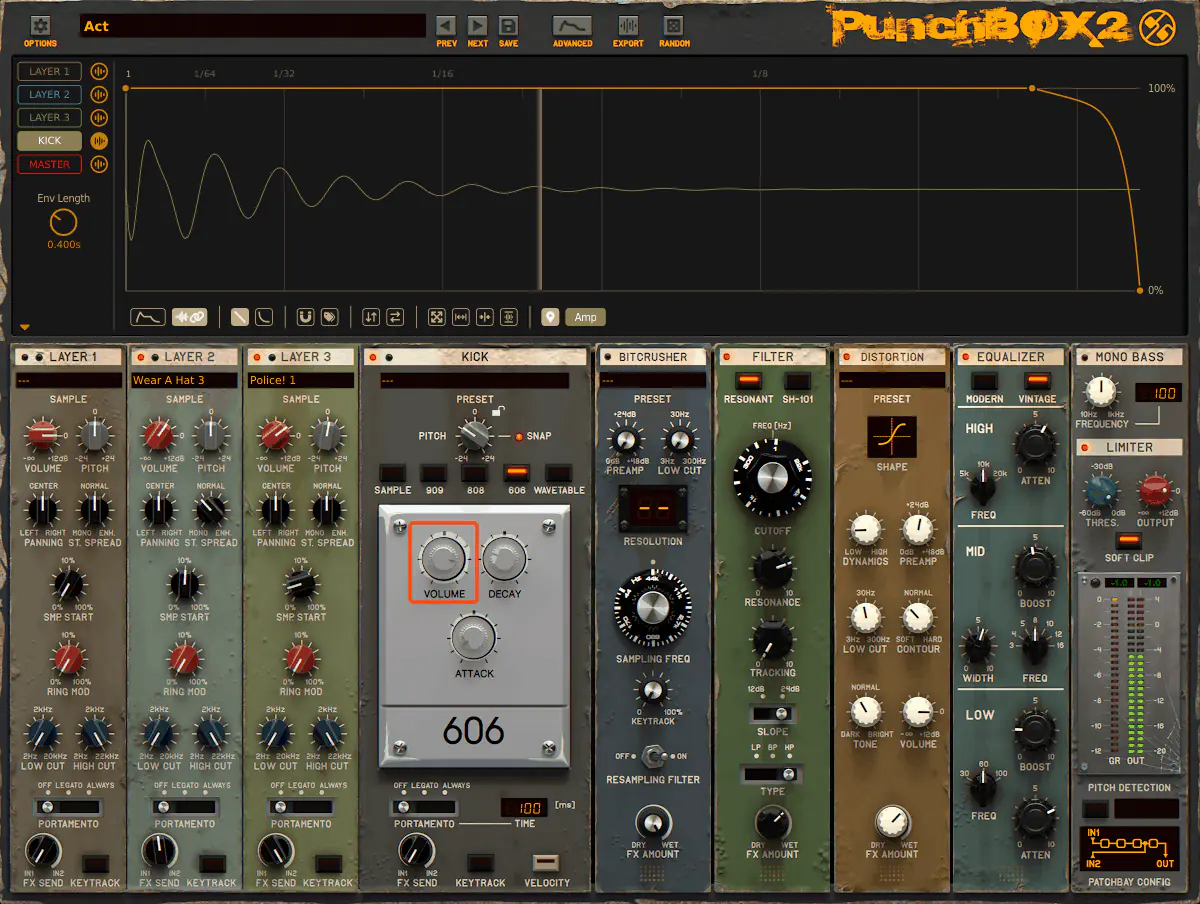Toggle the Filter SH-101 switch

pyautogui.click(x=797, y=381)
